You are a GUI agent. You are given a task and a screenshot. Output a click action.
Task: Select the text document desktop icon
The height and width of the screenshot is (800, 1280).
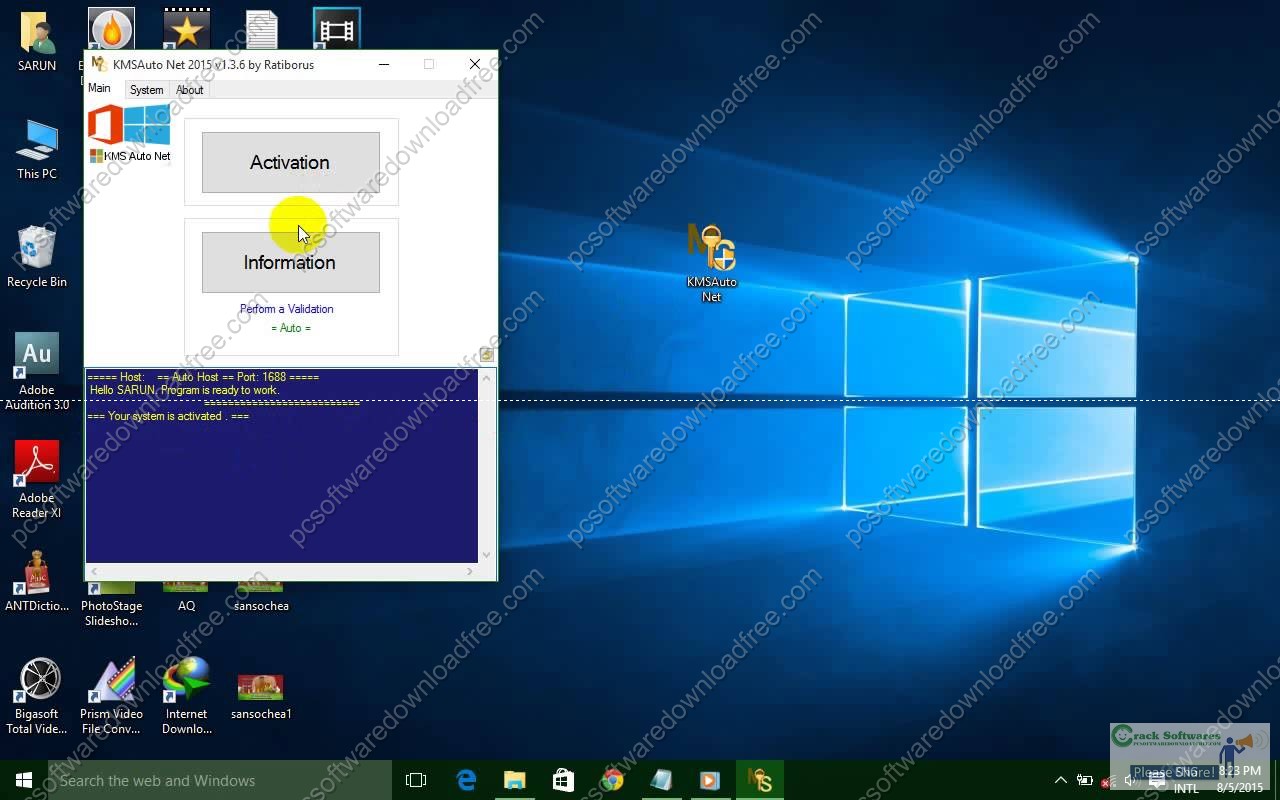(x=261, y=30)
